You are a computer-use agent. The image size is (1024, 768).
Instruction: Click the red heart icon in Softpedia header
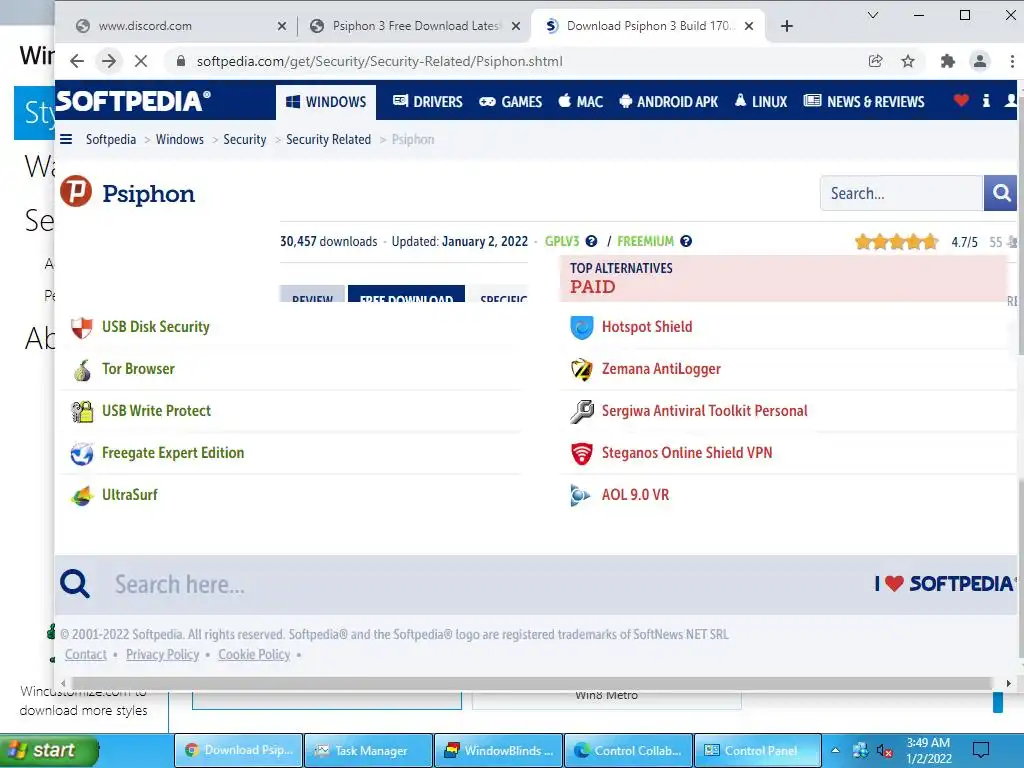tap(961, 101)
